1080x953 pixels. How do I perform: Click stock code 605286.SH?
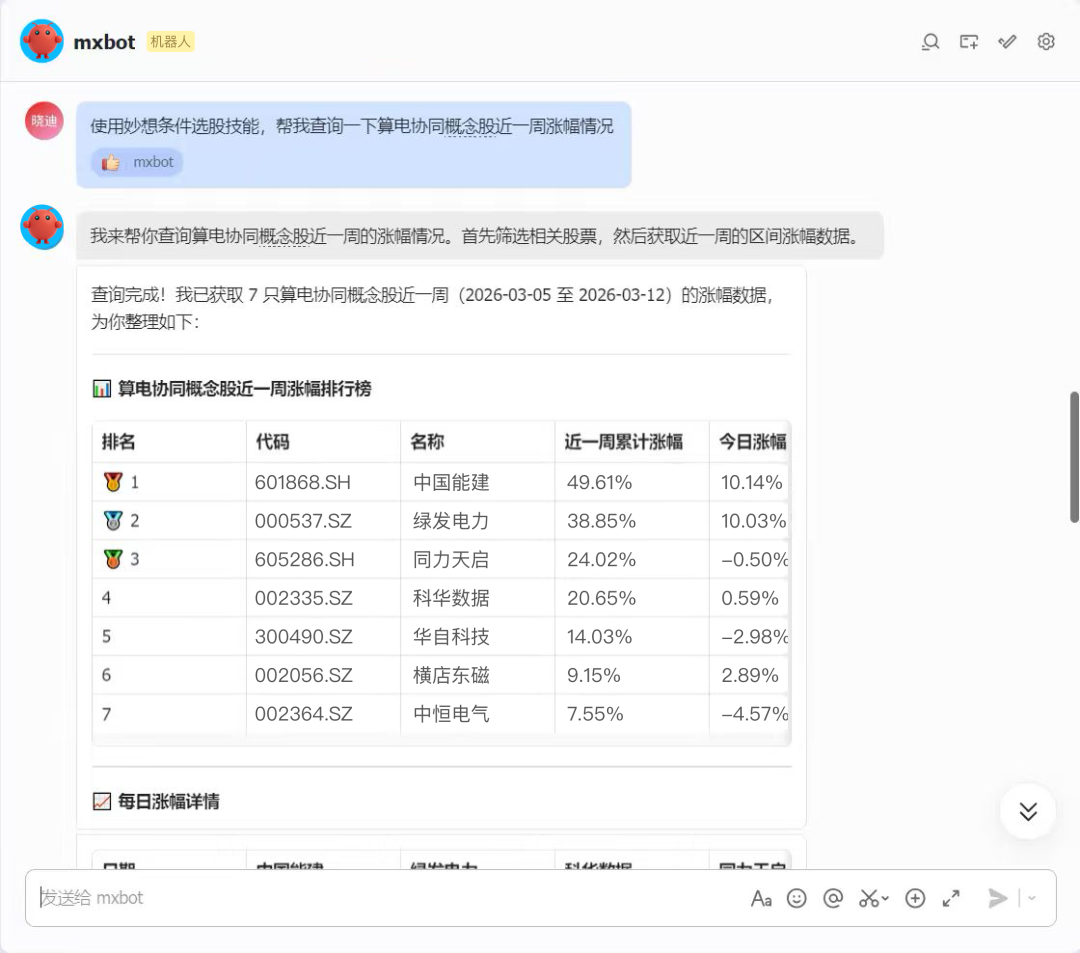point(304,559)
